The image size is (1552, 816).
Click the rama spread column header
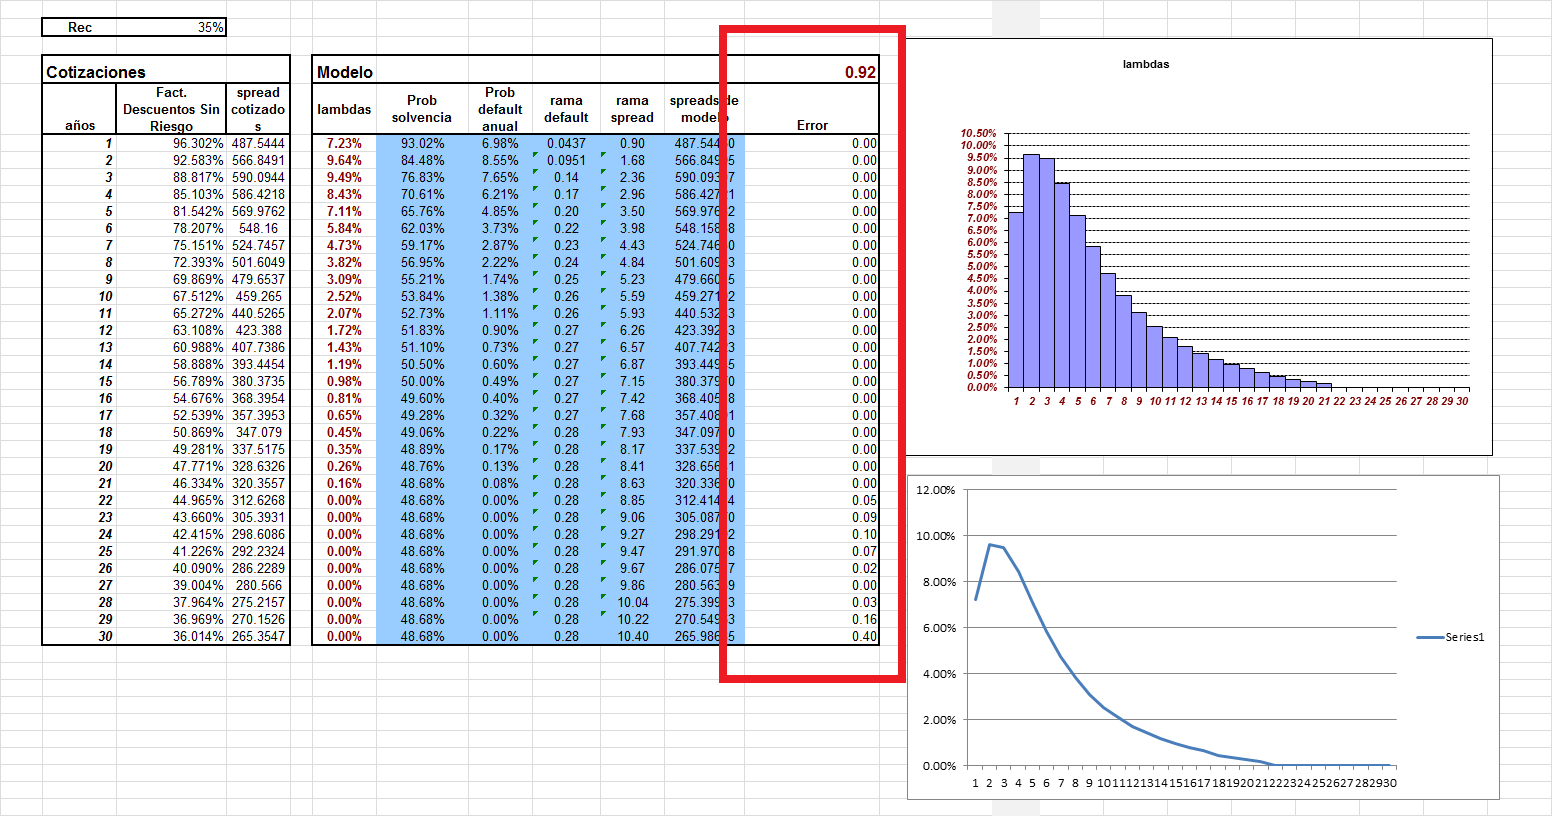tap(632, 109)
